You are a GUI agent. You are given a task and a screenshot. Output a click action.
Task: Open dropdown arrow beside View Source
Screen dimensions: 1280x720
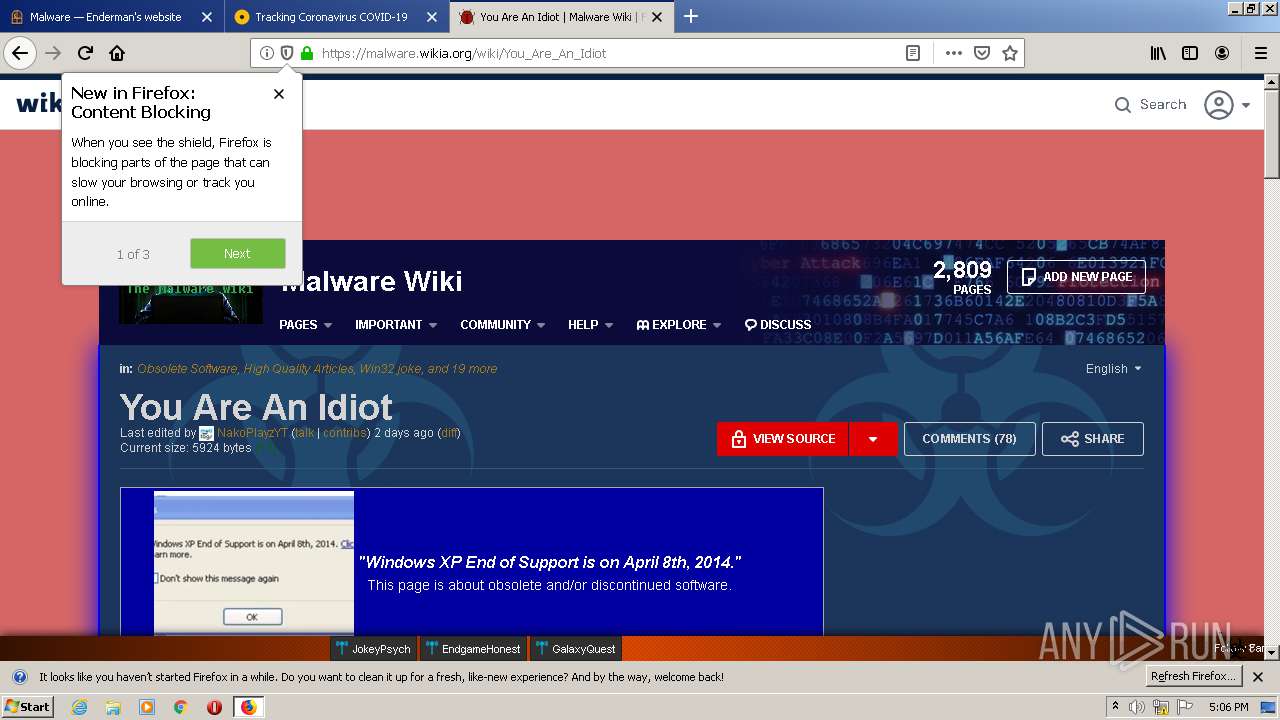(873, 439)
